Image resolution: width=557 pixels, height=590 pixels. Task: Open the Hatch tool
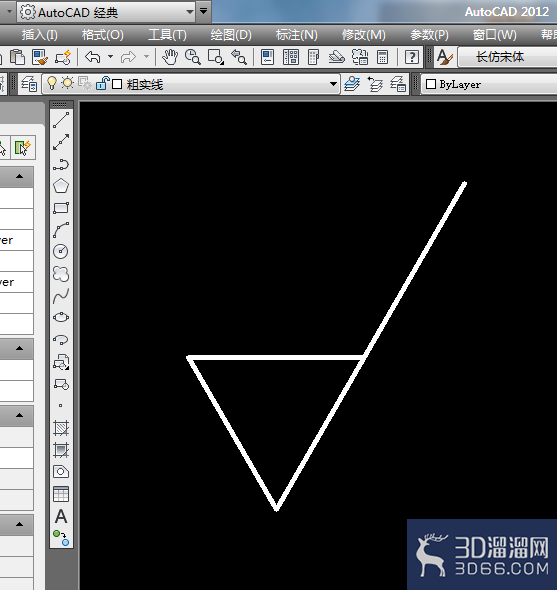(61, 428)
